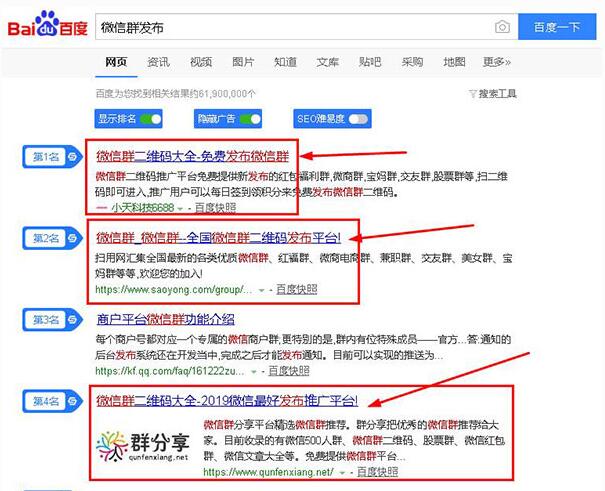Switch to the 资讯 tab
The height and width of the screenshot is (491, 605).
pos(158,62)
